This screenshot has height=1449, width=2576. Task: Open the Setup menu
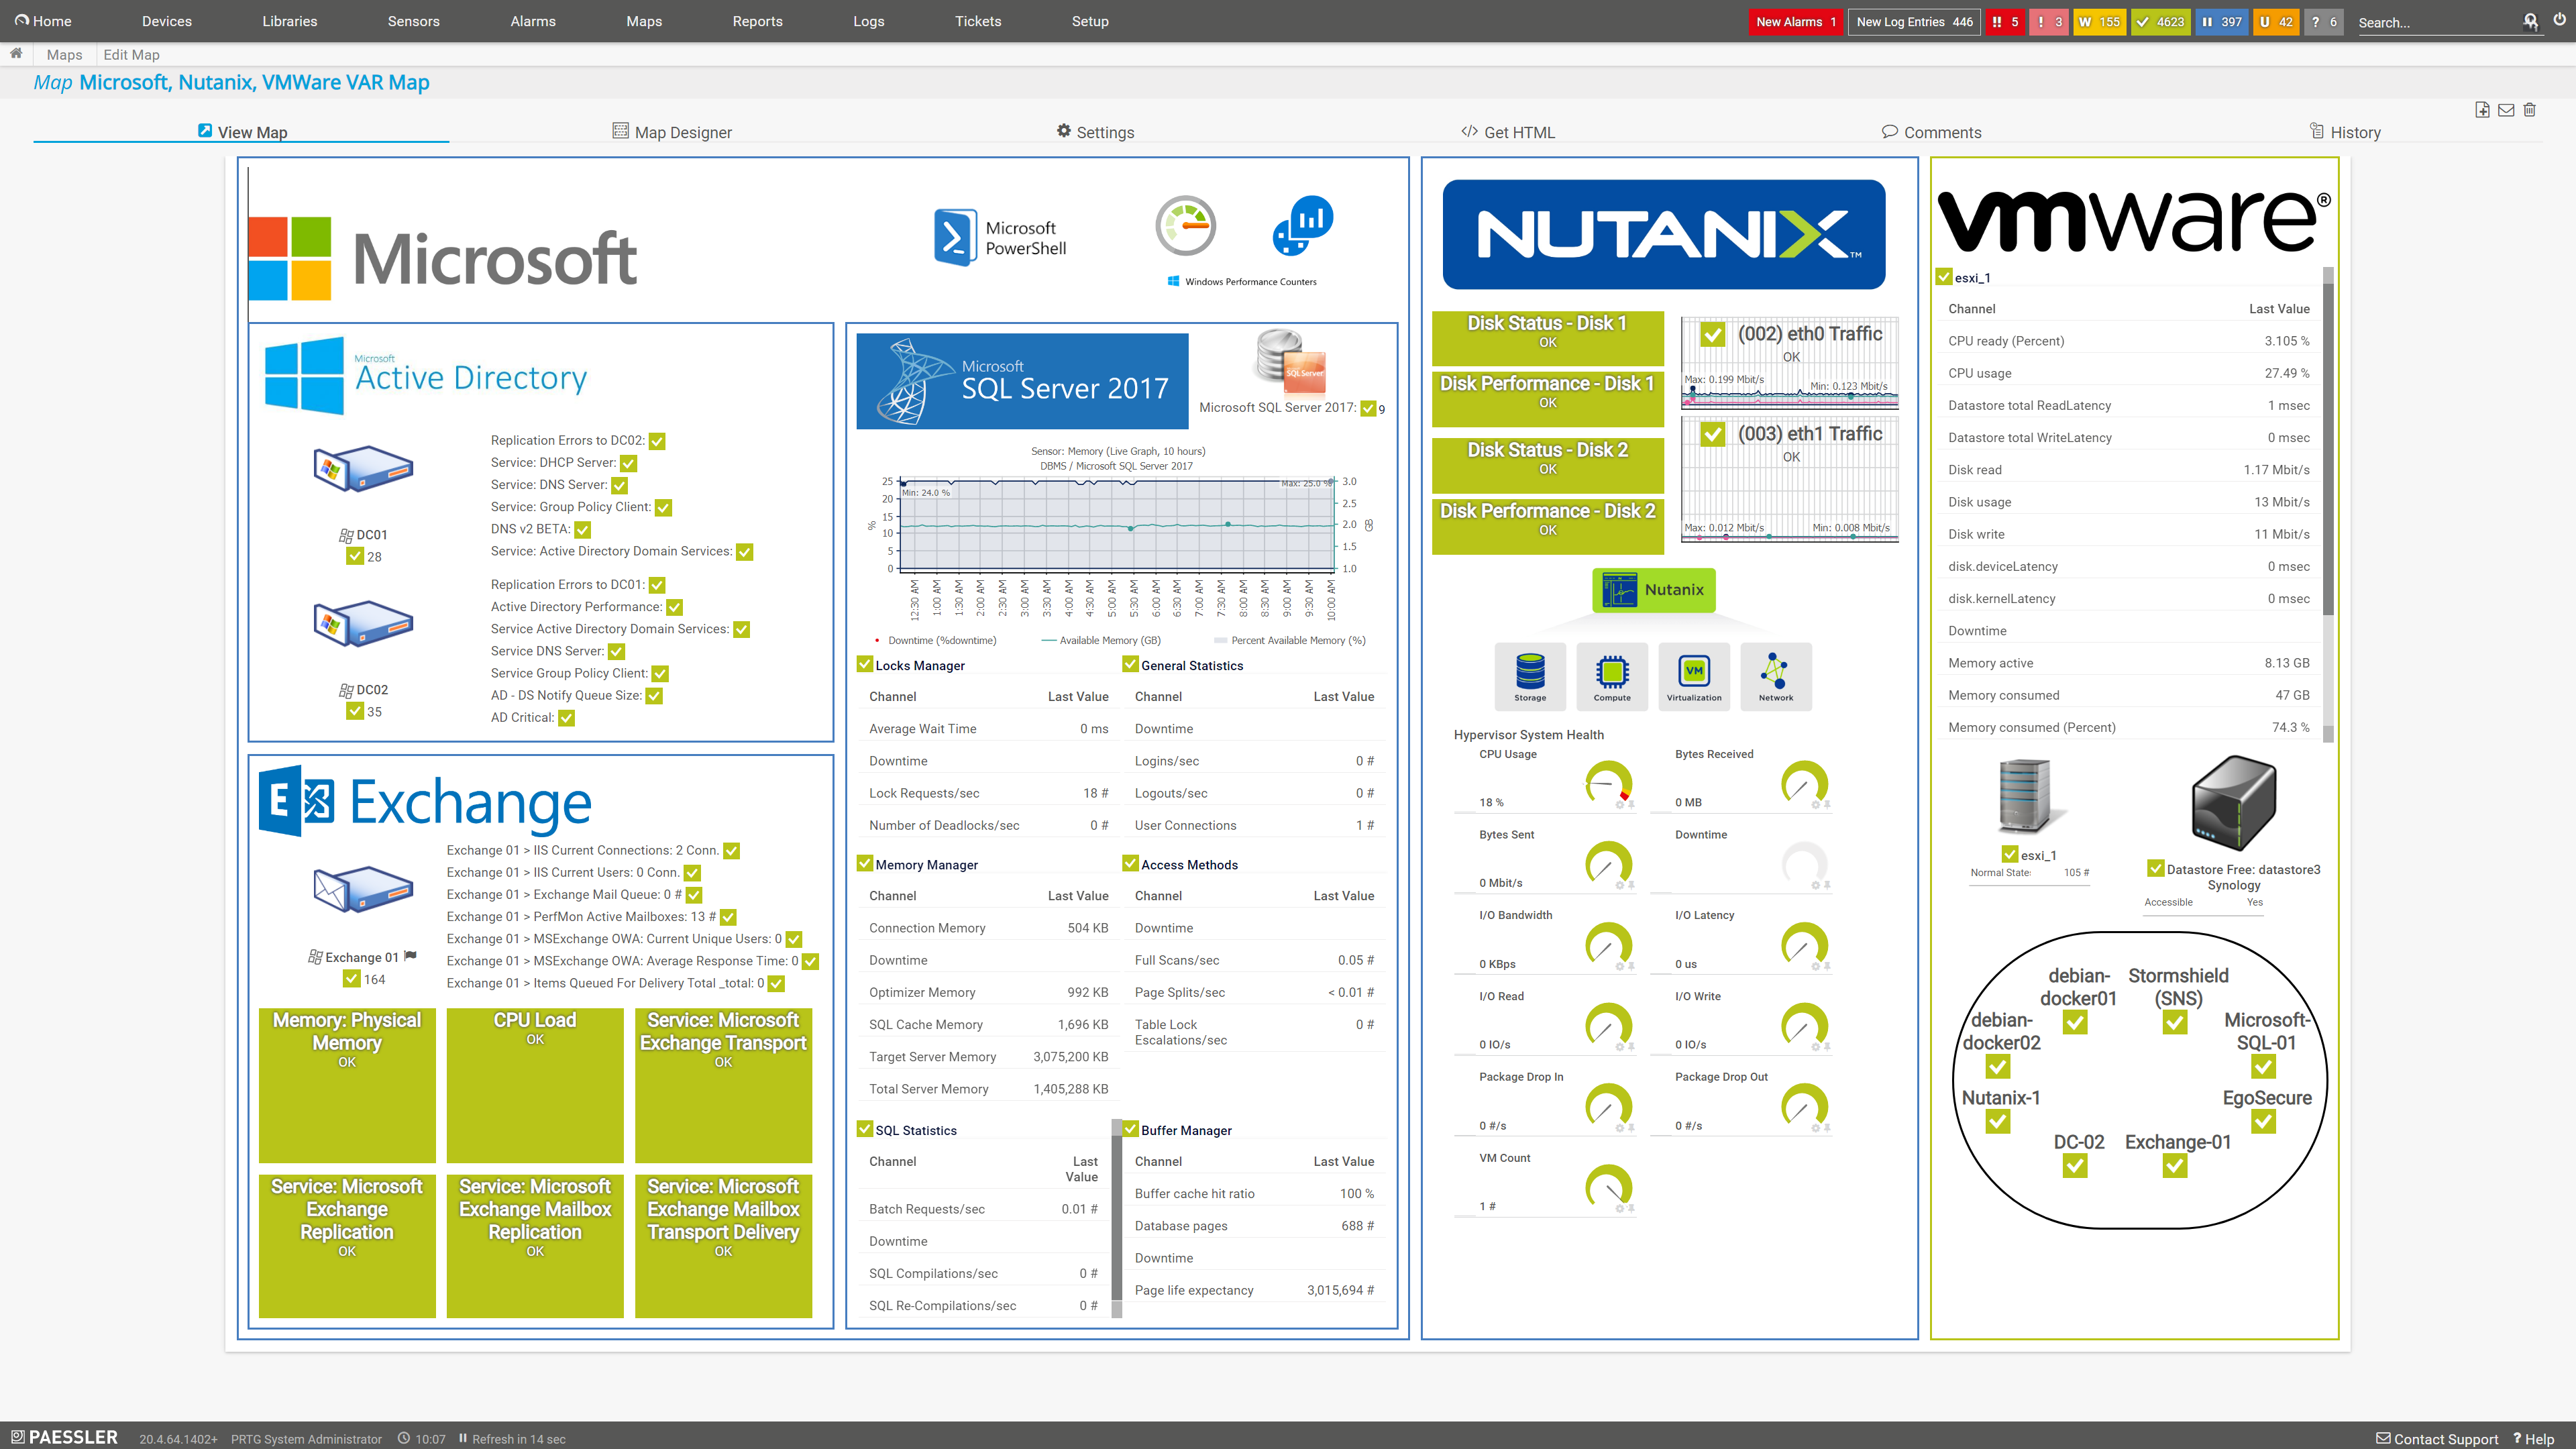pos(1089,21)
